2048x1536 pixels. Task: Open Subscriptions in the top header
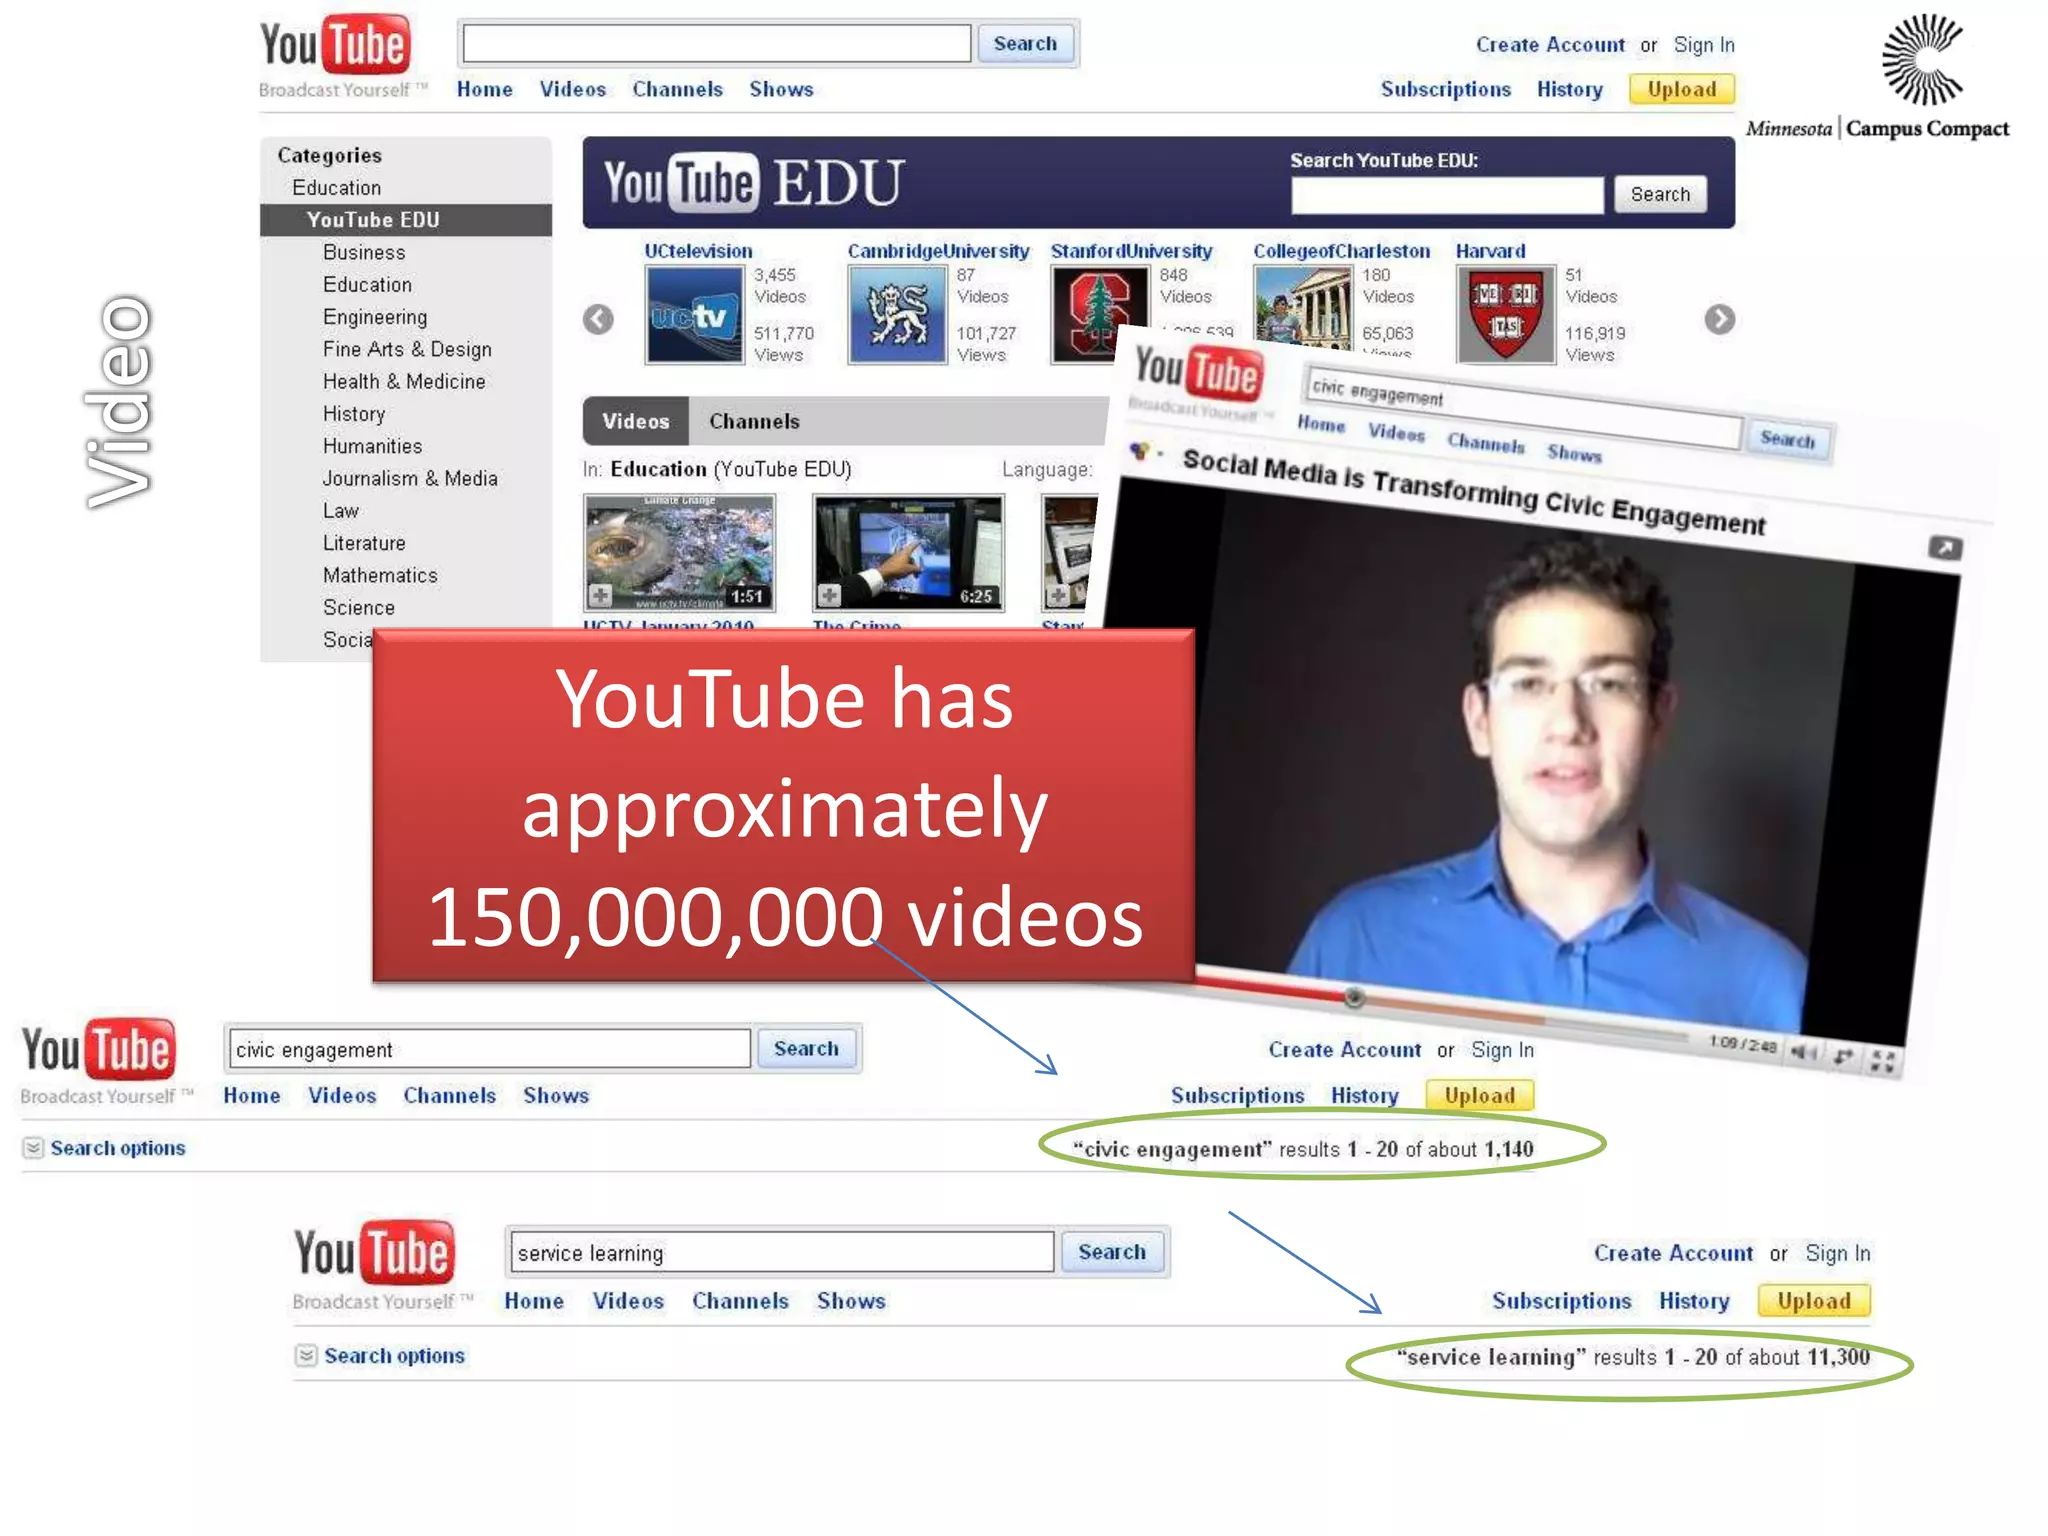click(x=1446, y=89)
